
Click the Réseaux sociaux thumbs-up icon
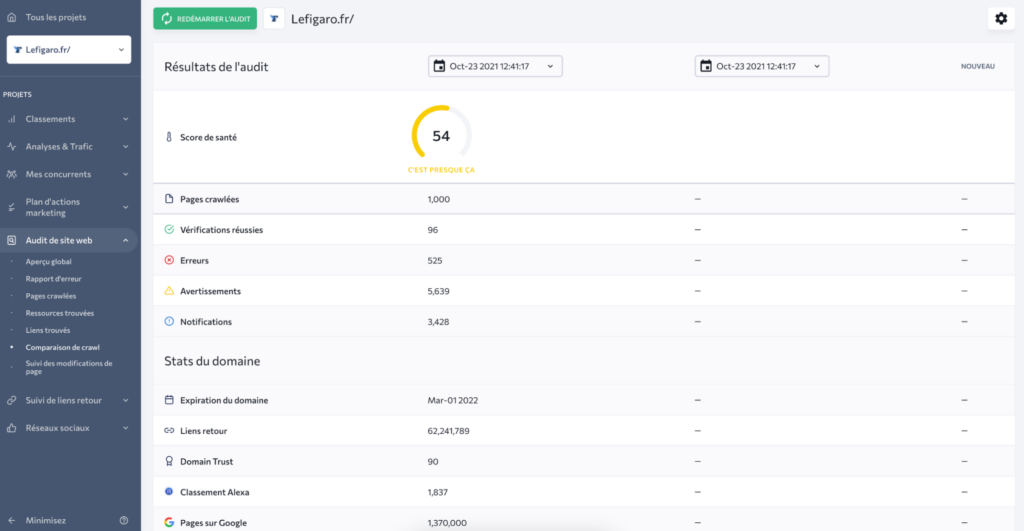[12, 428]
